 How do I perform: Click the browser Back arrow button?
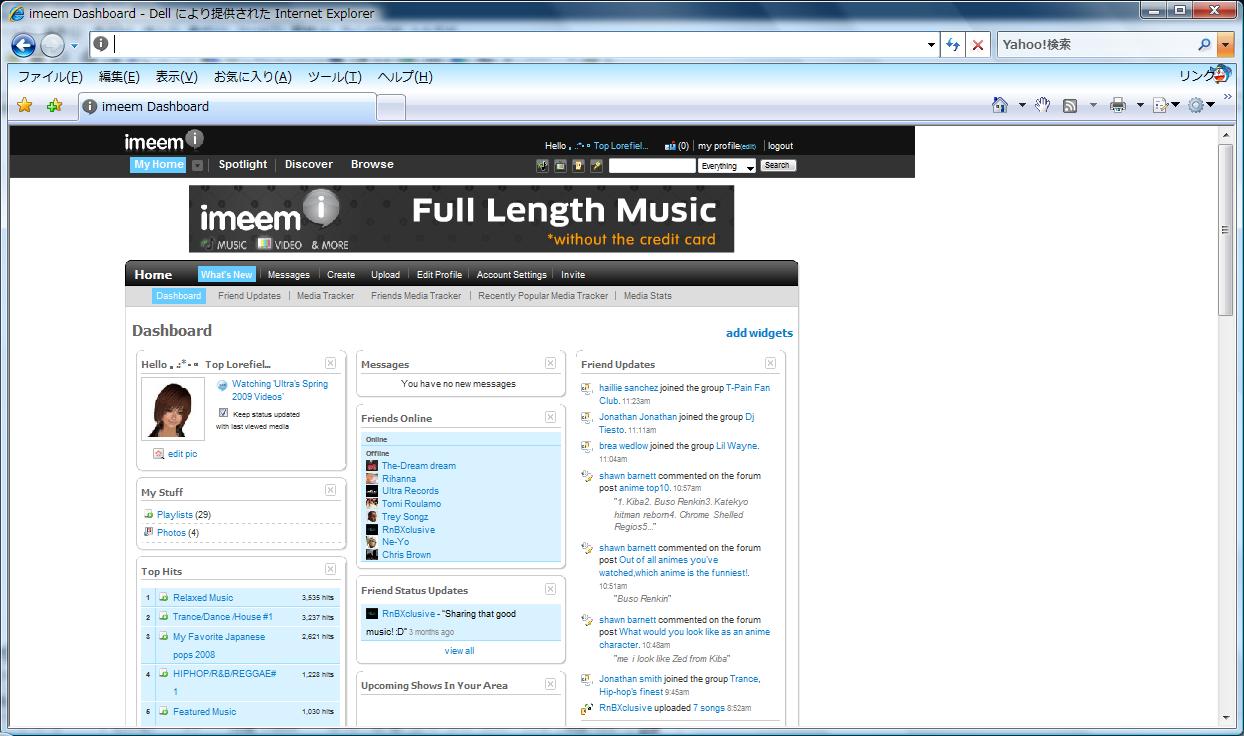pos(24,45)
